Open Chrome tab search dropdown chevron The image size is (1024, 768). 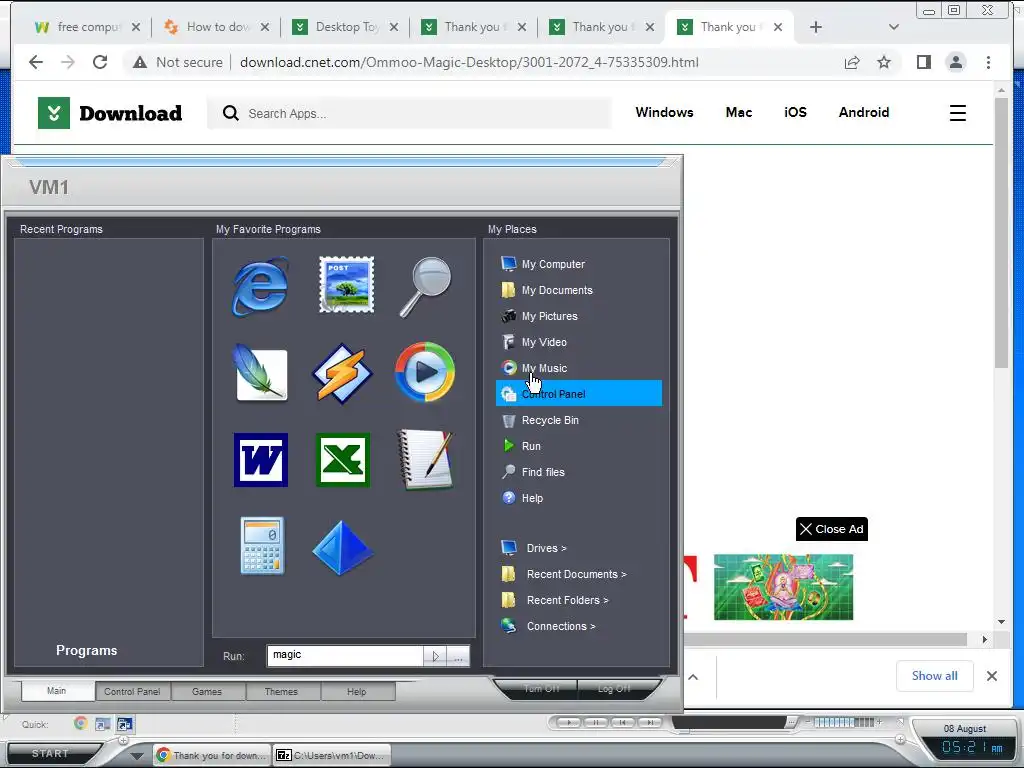point(894,27)
